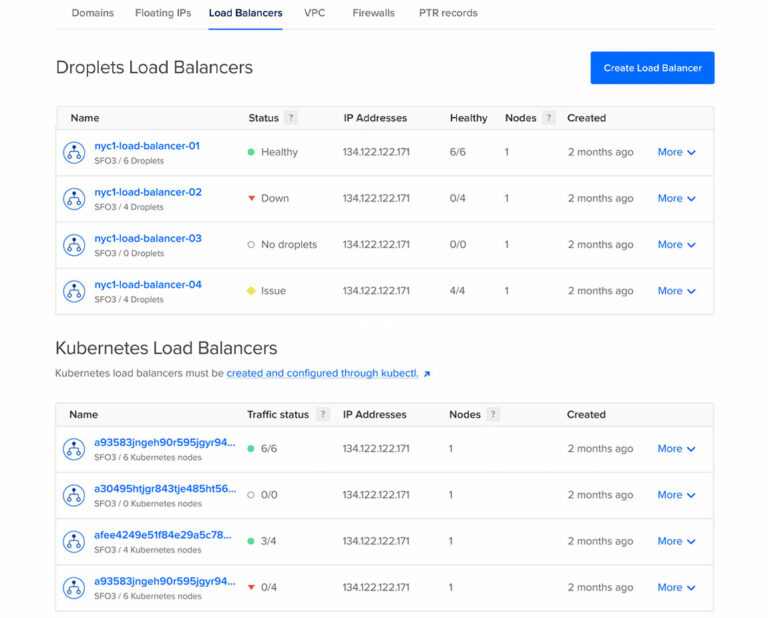Select the VPC tab

(x=315, y=13)
